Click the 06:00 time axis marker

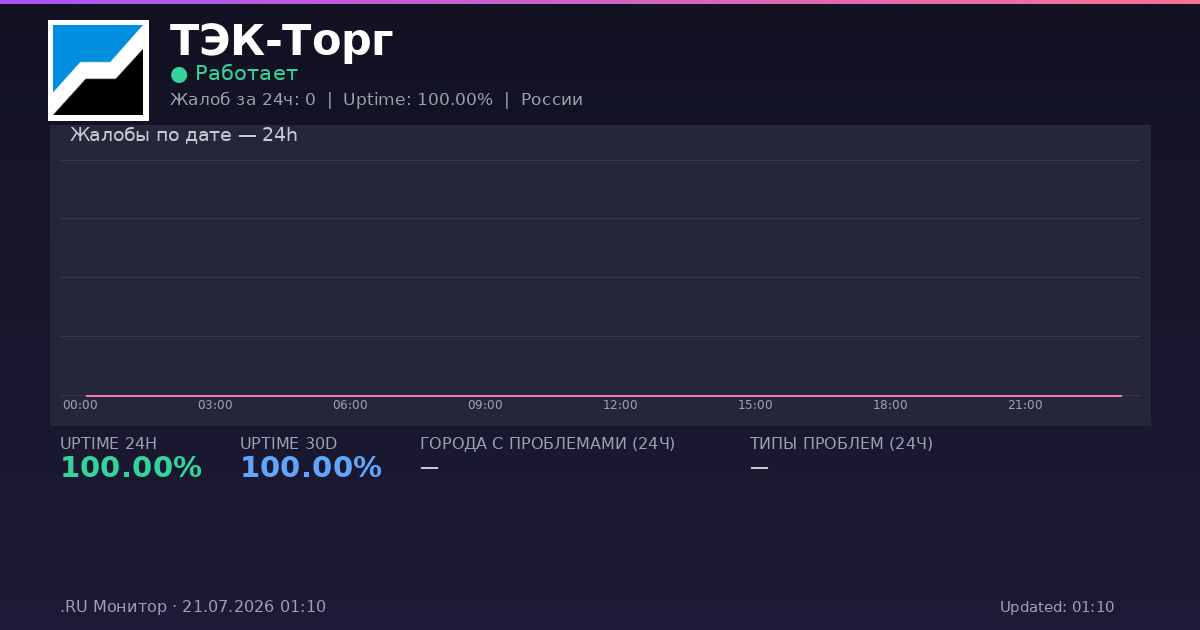[350, 405]
